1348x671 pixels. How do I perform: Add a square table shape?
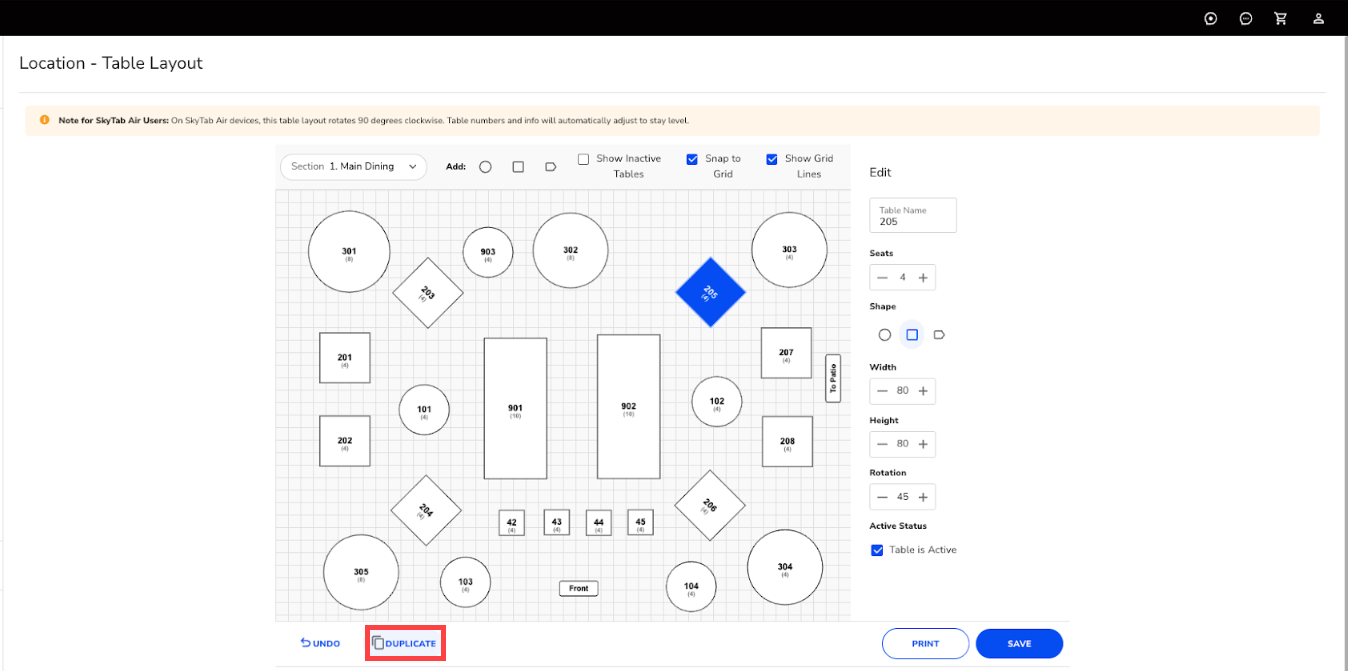518,167
